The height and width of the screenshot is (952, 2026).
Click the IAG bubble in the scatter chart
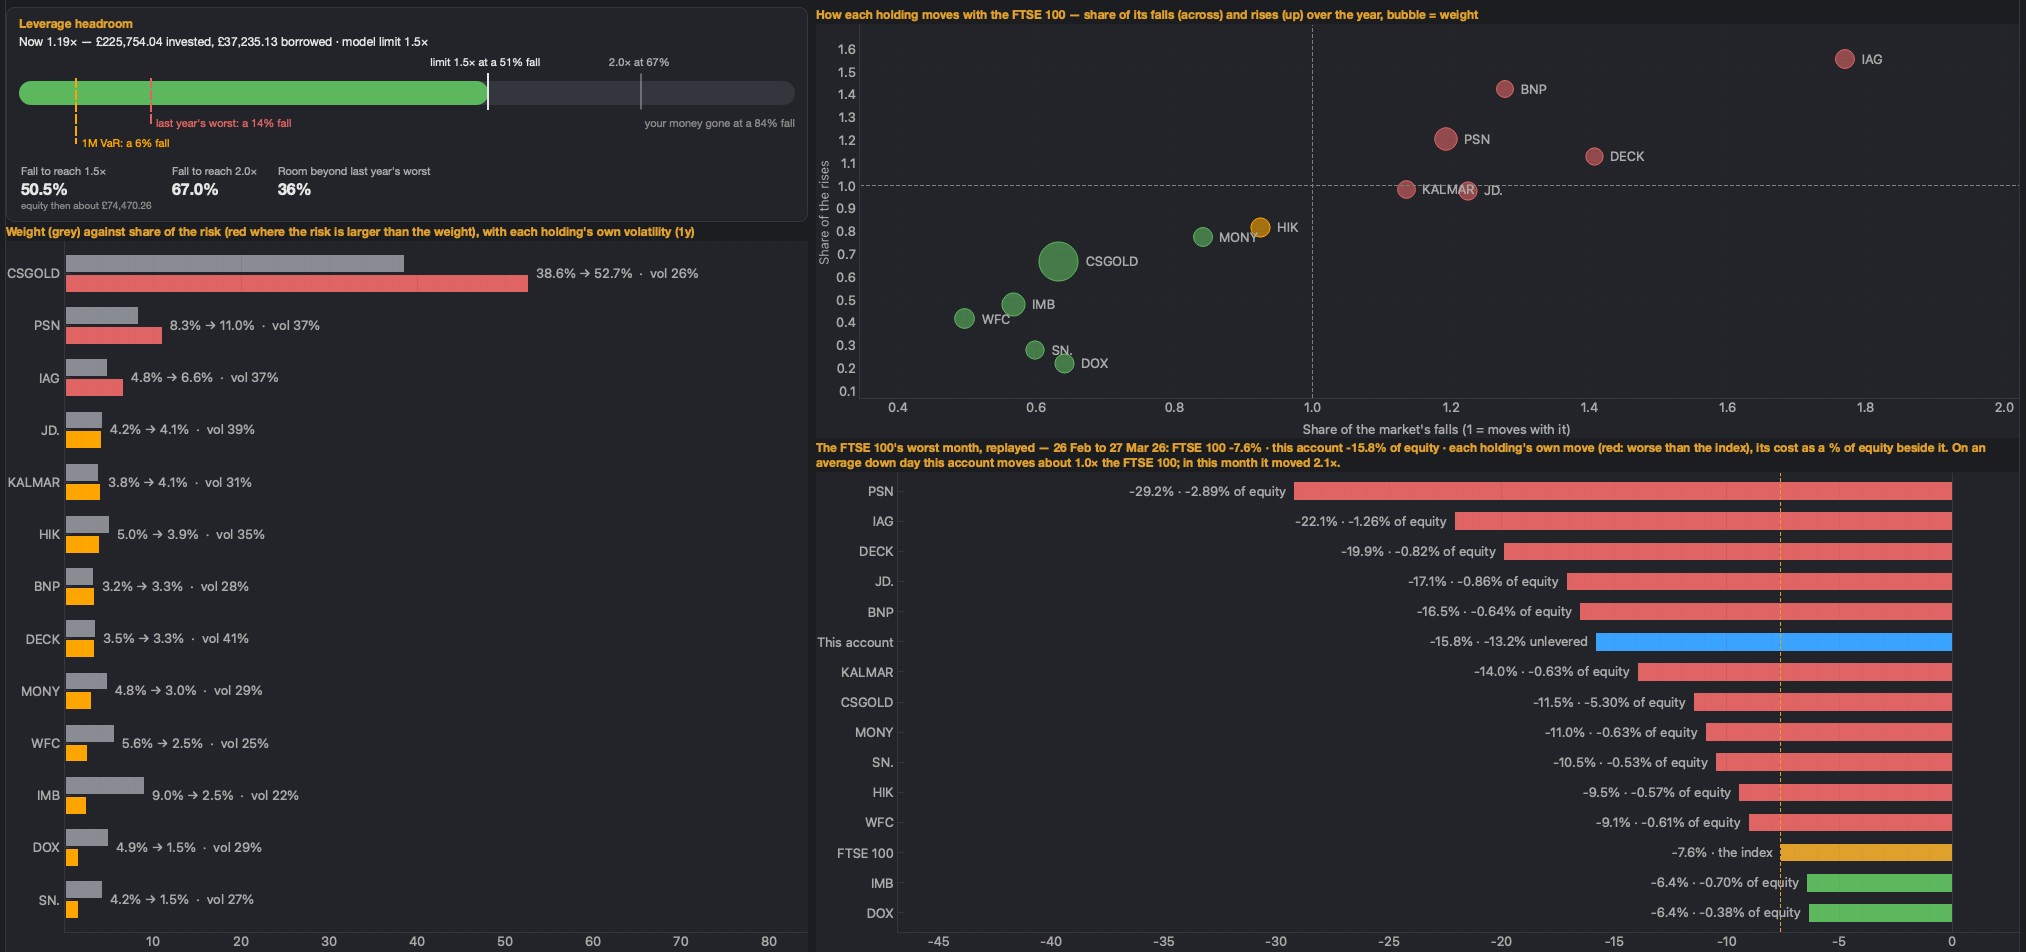pos(1845,59)
